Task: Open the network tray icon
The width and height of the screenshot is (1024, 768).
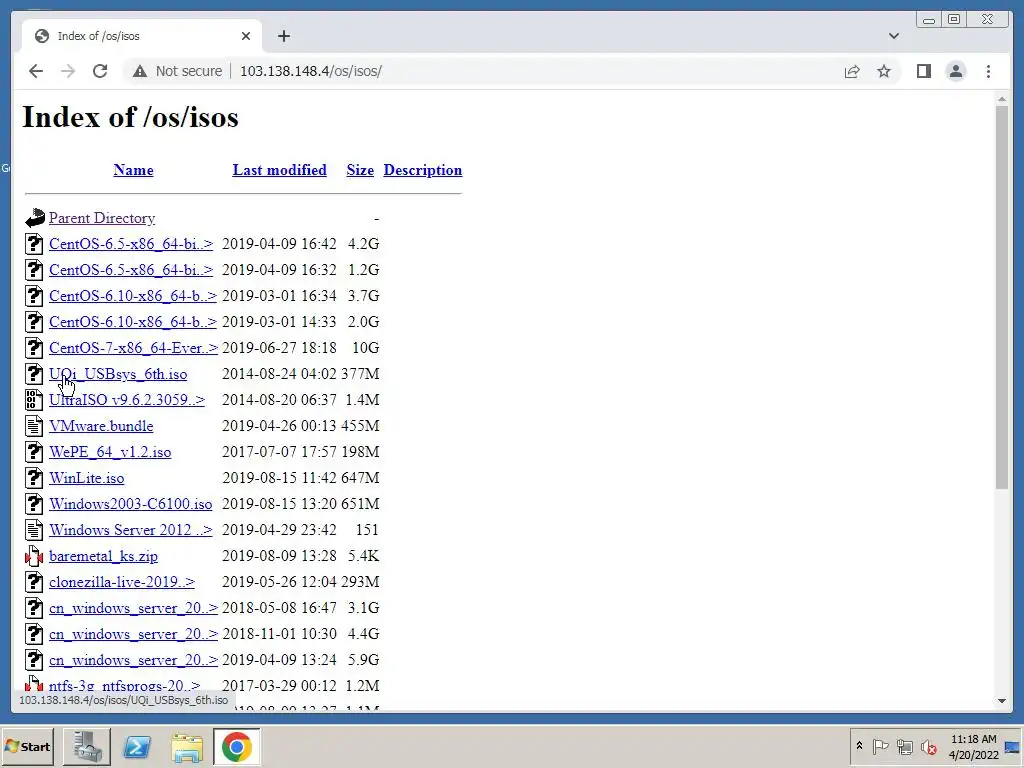Action: (904, 746)
